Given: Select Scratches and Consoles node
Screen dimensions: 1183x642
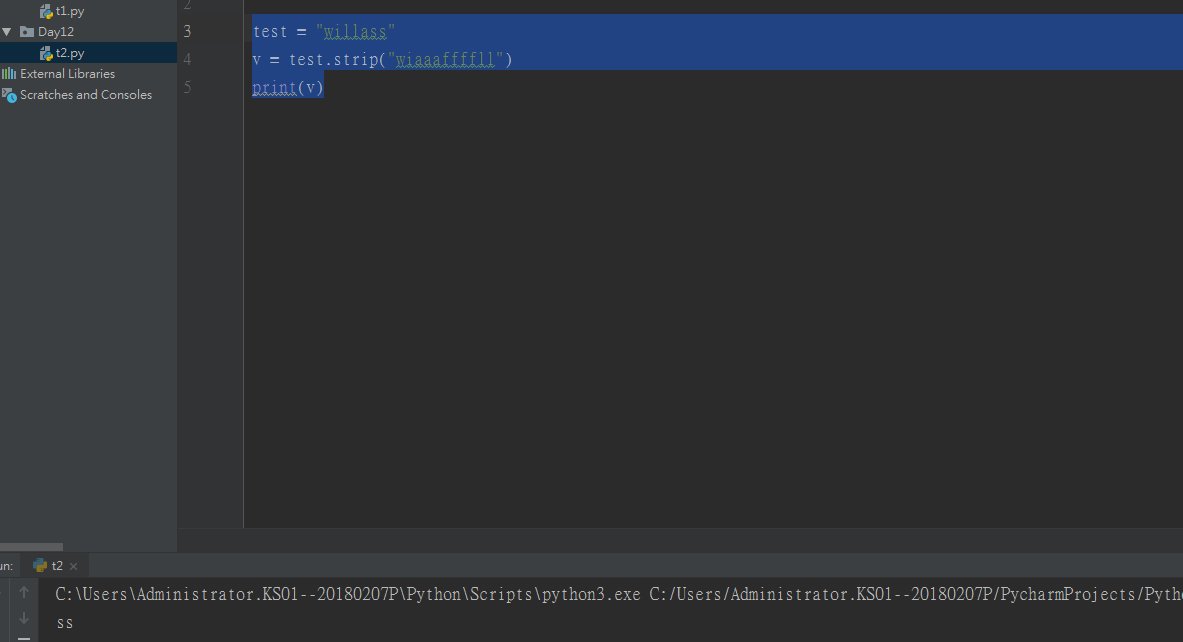Looking at the screenshot, I should (86, 95).
